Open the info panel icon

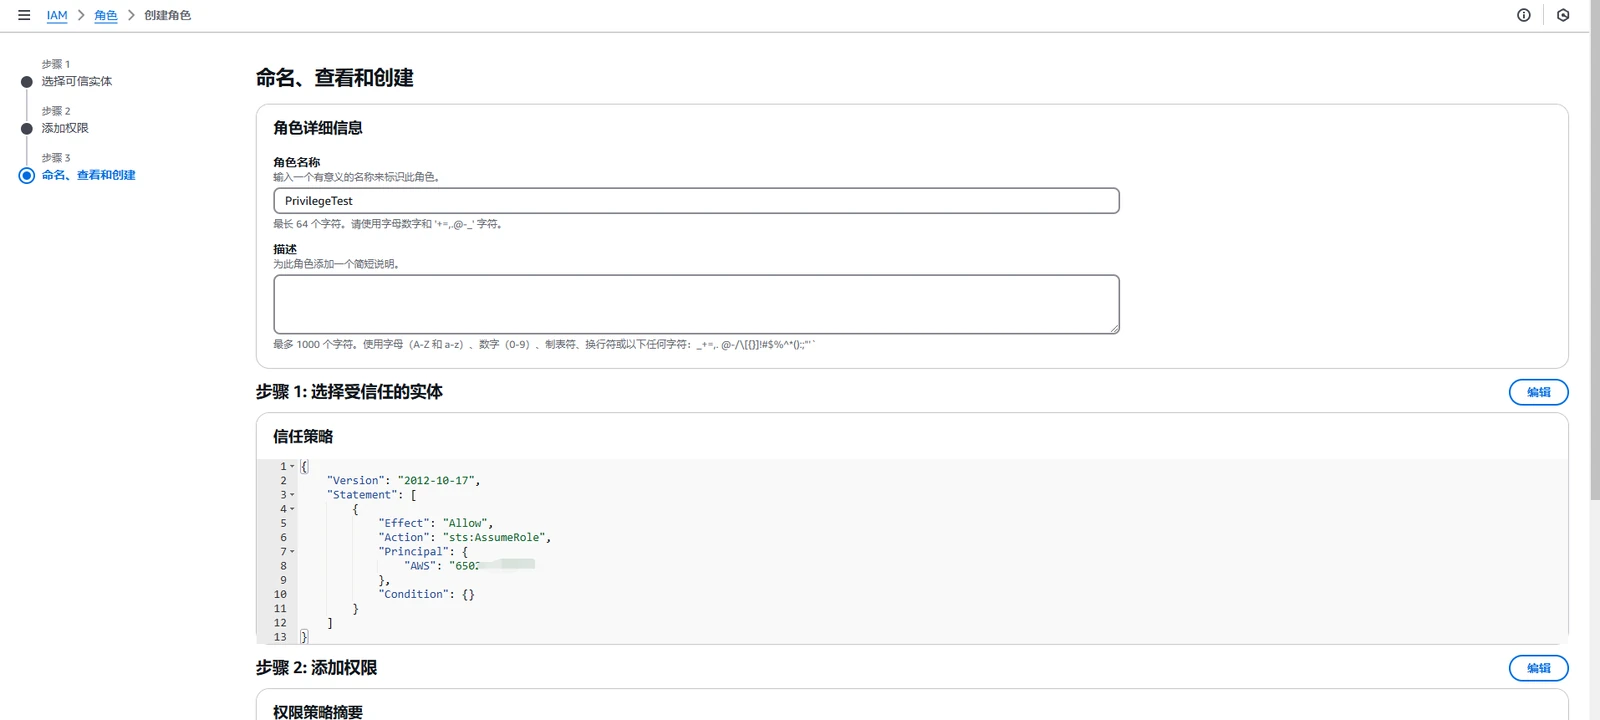point(1524,15)
